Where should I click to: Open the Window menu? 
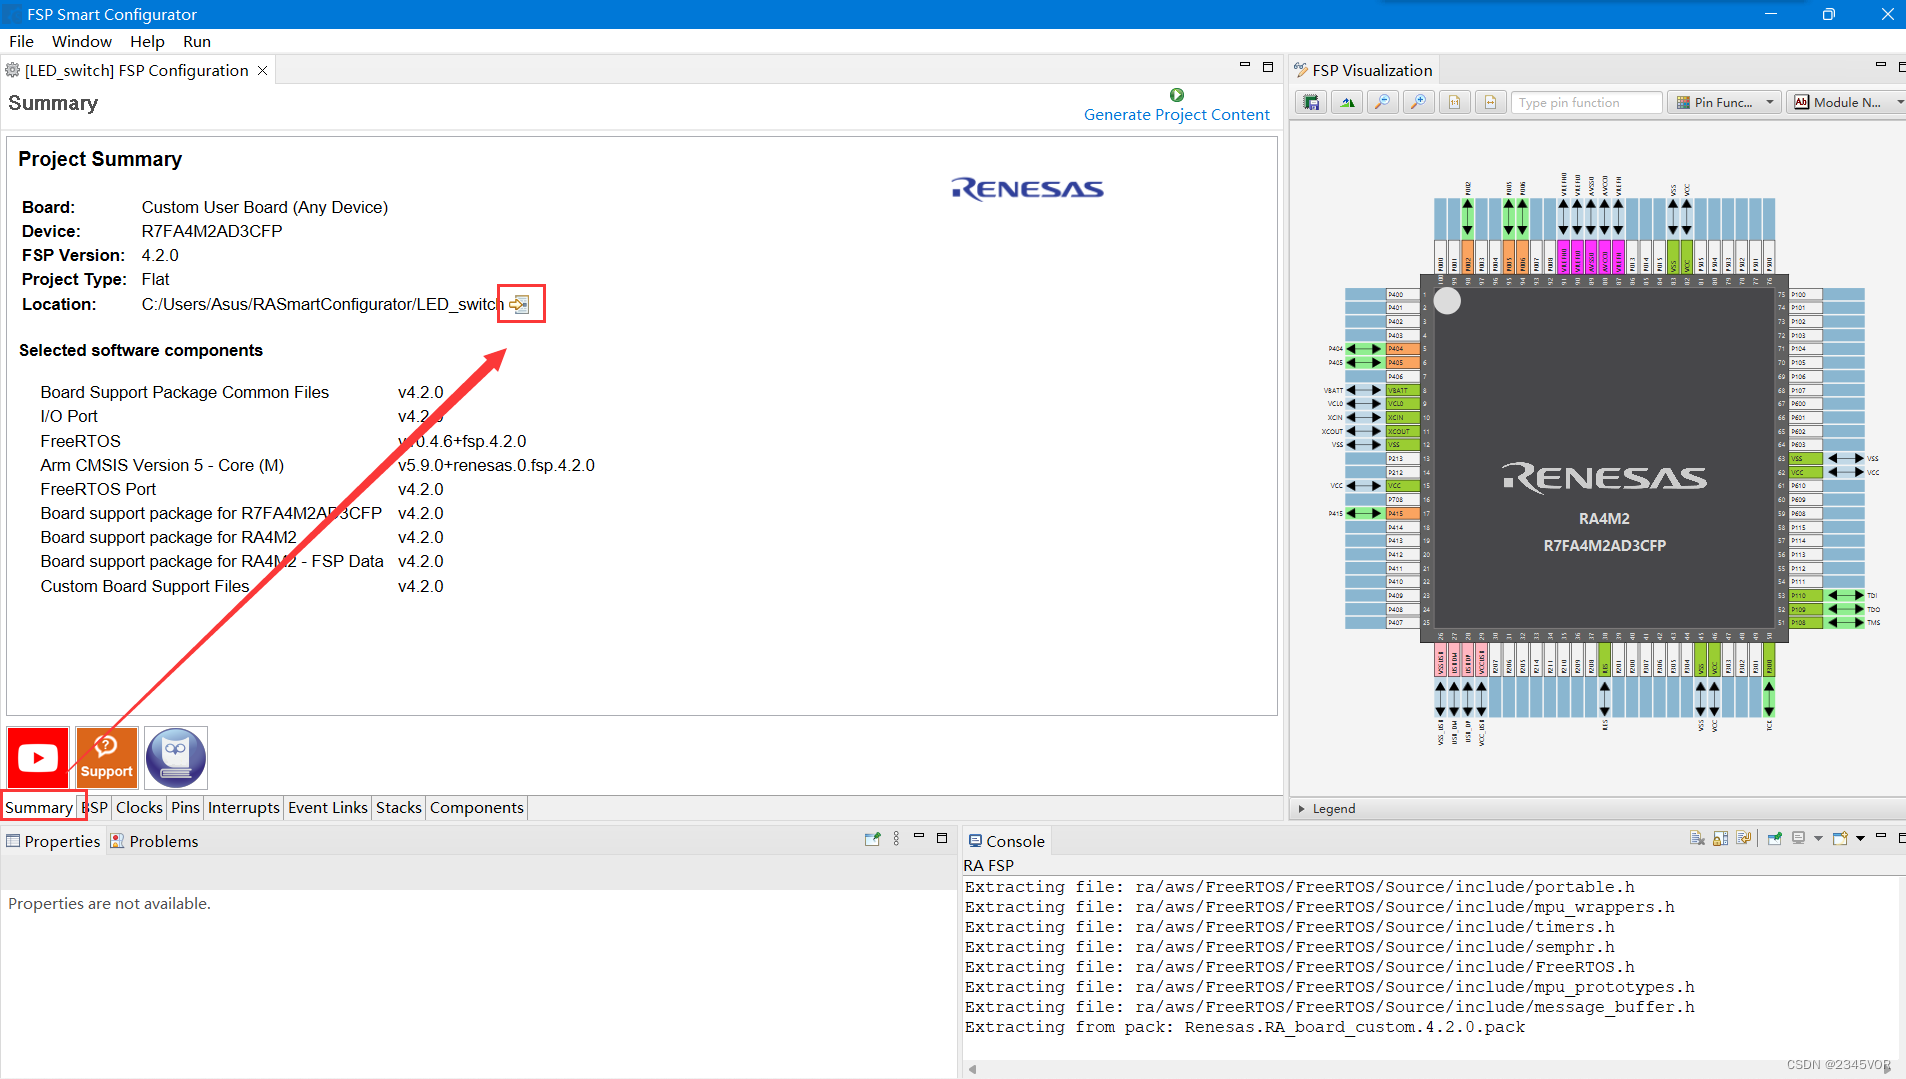pyautogui.click(x=82, y=42)
